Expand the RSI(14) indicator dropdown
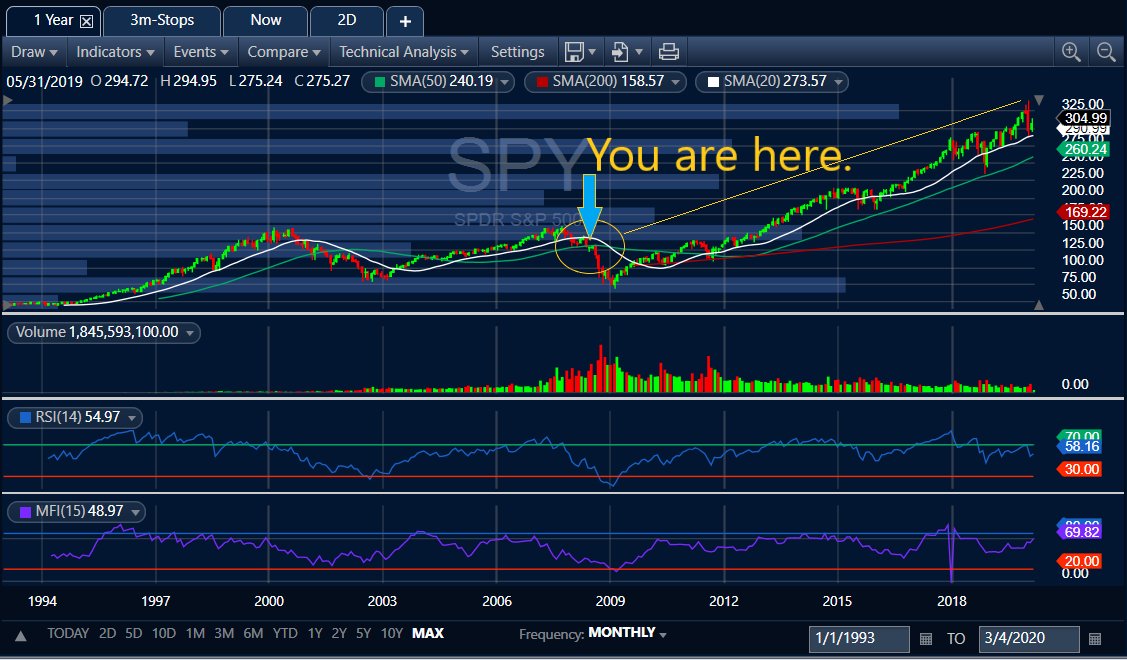 point(132,418)
